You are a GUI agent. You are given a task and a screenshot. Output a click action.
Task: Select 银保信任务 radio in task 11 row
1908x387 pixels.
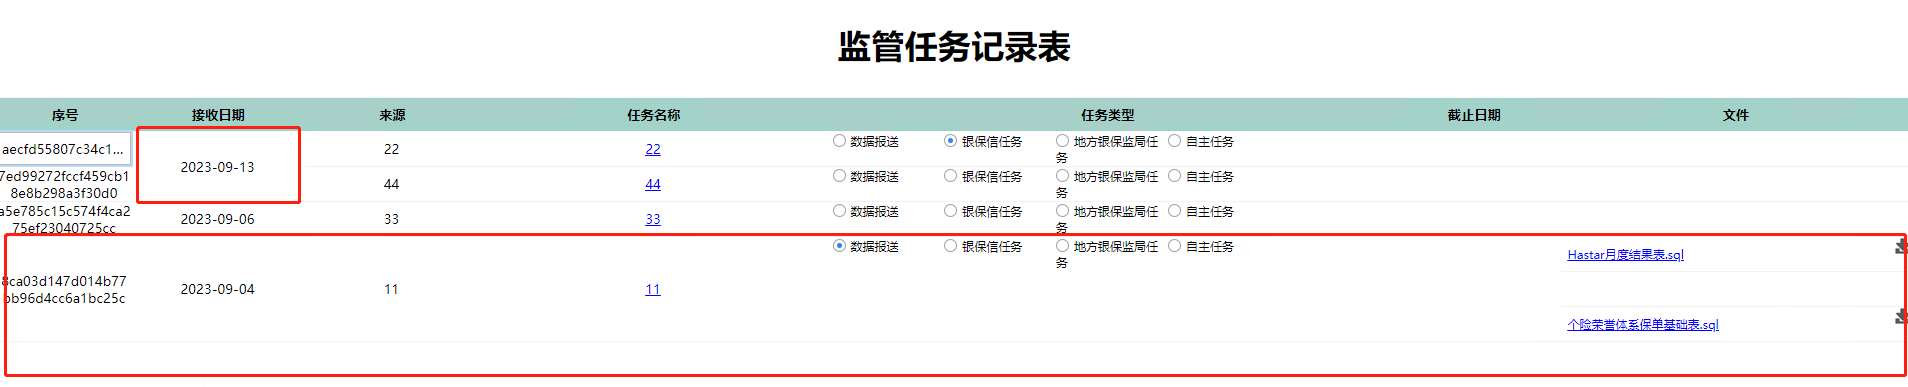pos(951,246)
